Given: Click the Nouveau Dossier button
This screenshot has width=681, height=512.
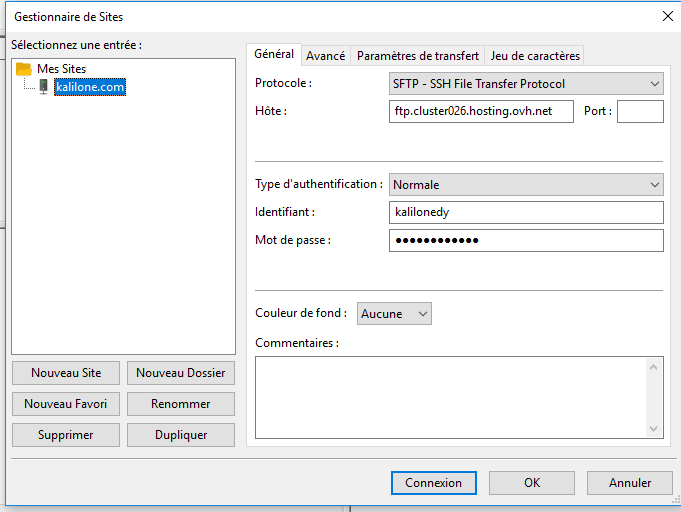Looking at the screenshot, I should [181, 373].
